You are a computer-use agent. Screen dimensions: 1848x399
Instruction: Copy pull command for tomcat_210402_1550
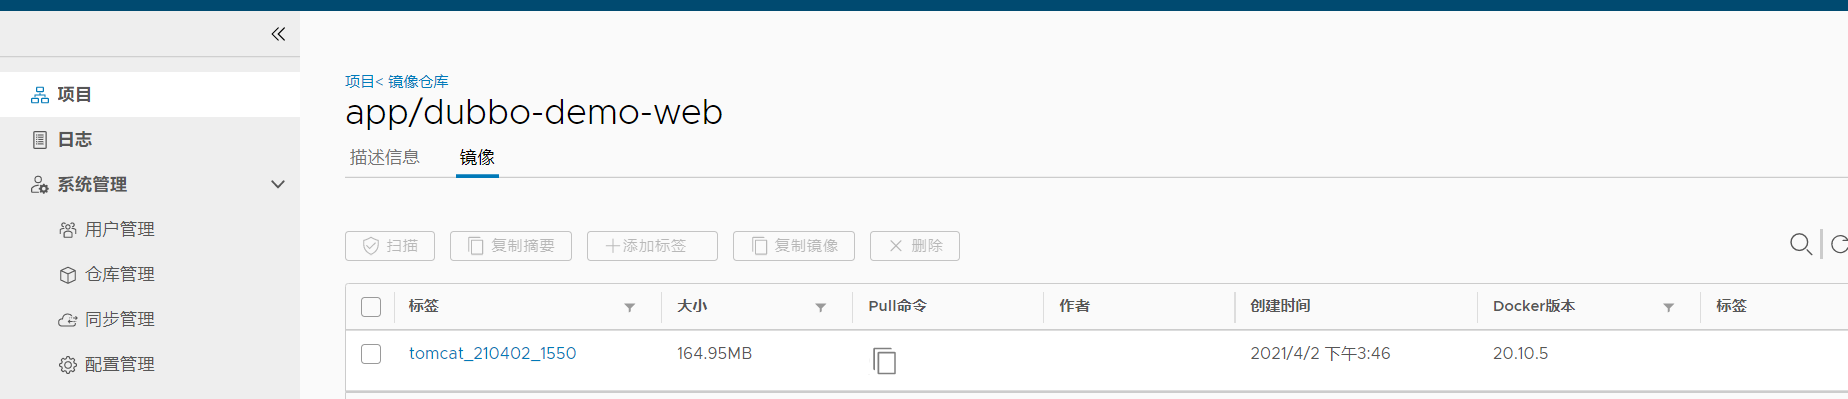(884, 361)
